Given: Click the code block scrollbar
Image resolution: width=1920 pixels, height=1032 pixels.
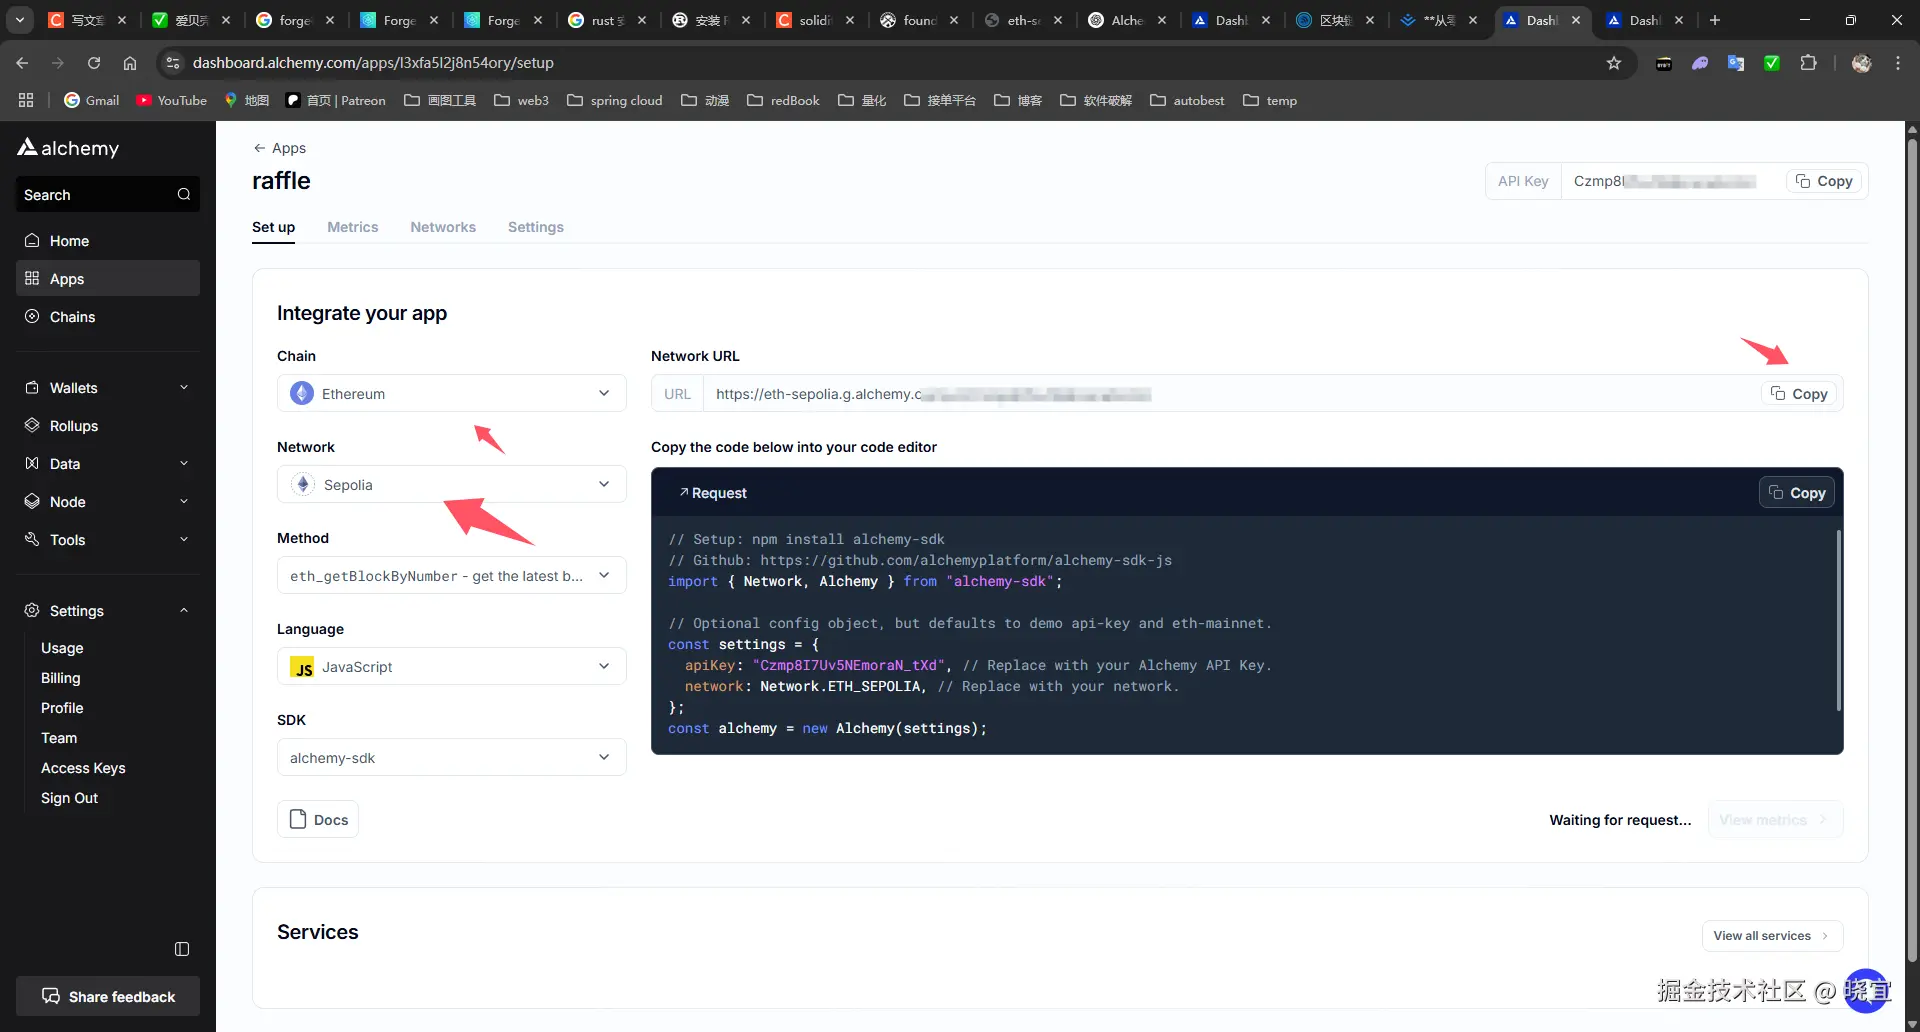Looking at the screenshot, I should [x=1838, y=620].
